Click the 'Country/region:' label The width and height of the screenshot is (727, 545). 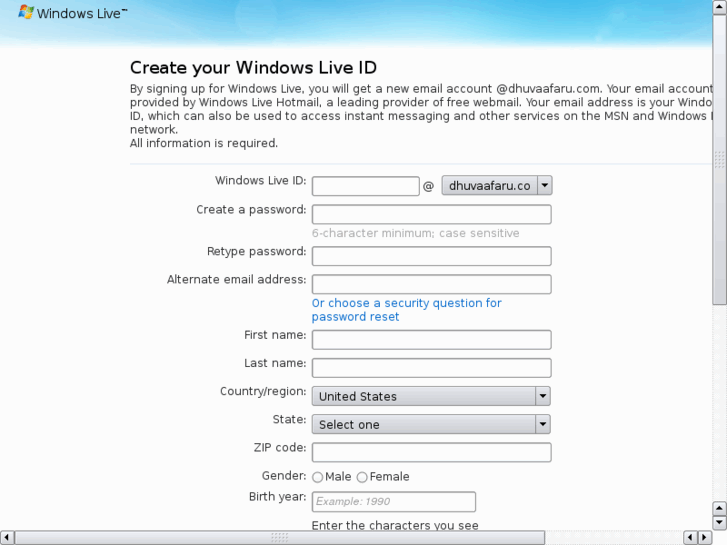click(x=263, y=391)
